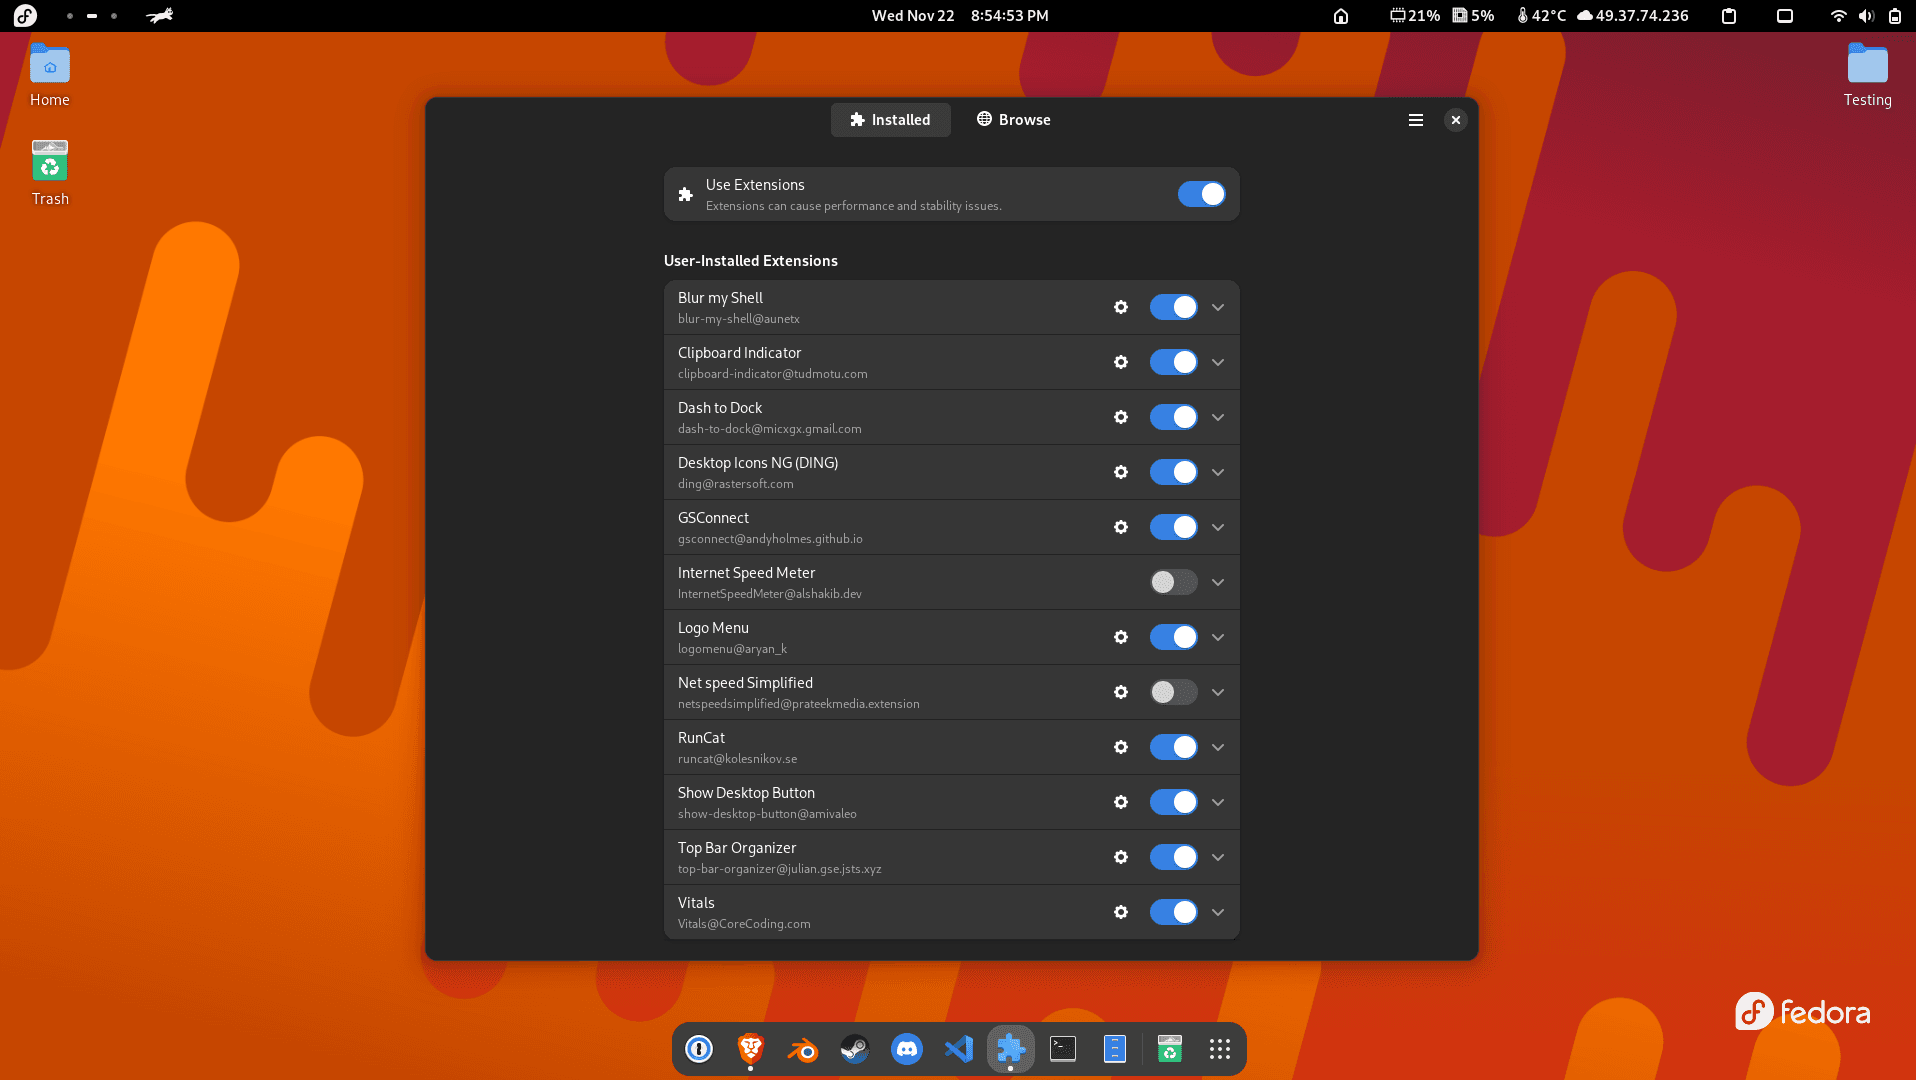The height and width of the screenshot is (1080, 1916).
Task: Expand the Desktop Icons NG details chevron
Action: point(1218,472)
